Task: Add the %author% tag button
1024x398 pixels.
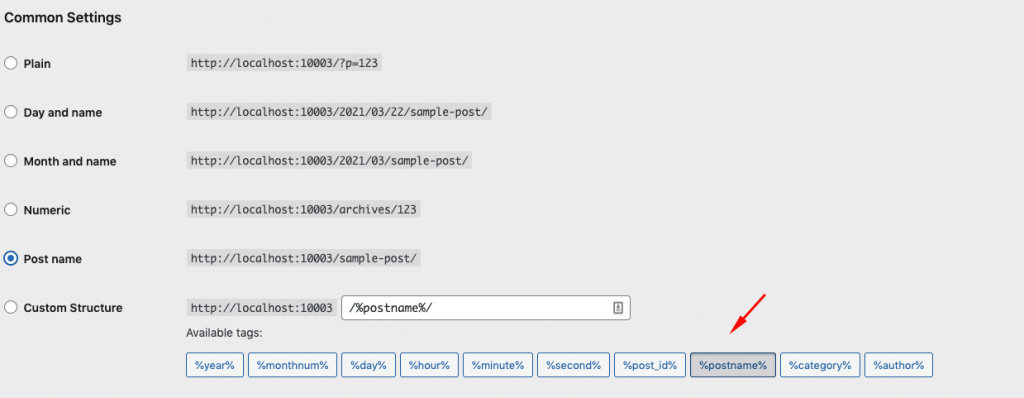Action: click(x=899, y=365)
